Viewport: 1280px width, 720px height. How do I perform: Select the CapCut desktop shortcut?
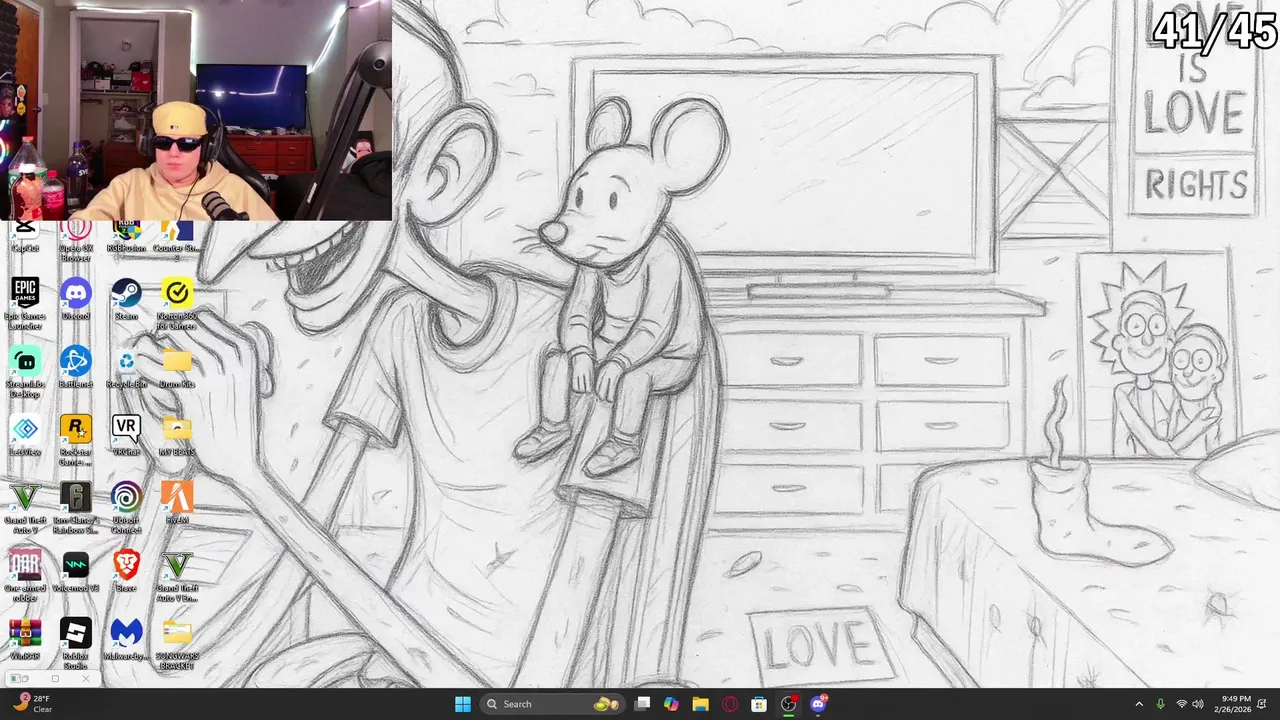pyautogui.click(x=25, y=237)
